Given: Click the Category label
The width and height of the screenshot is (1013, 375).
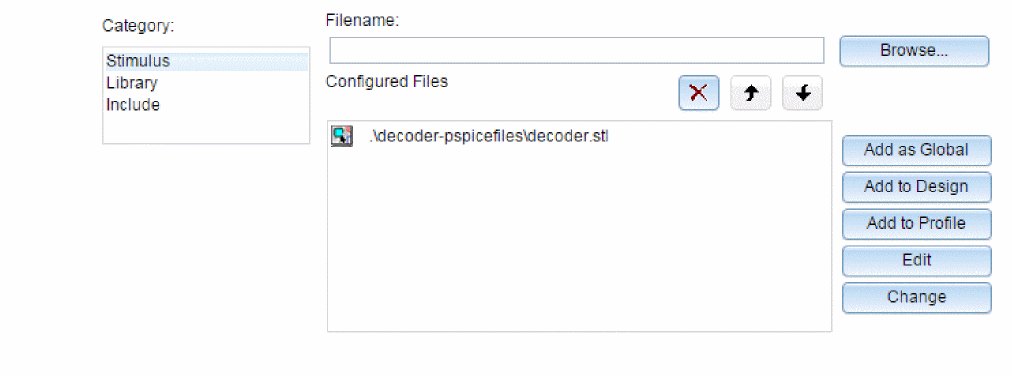Looking at the screenshot, I should tap(138, 27).
